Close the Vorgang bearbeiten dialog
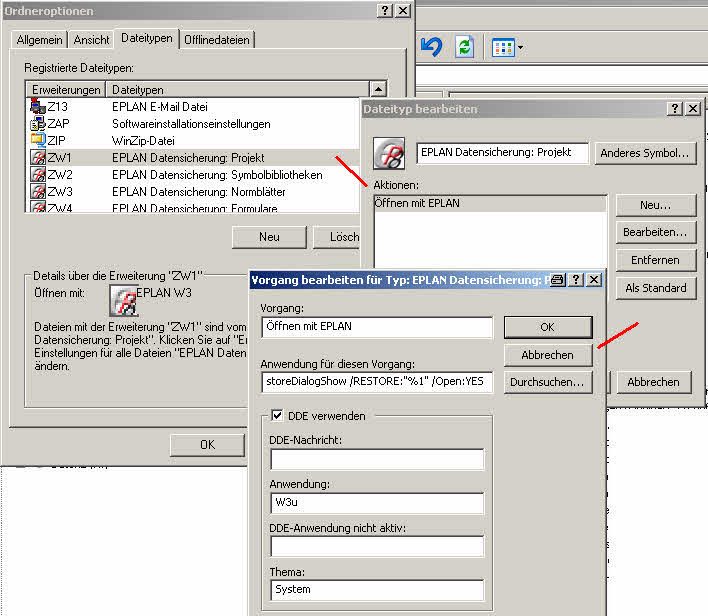This screenshot has width=708, height=616. coord(594,280)
